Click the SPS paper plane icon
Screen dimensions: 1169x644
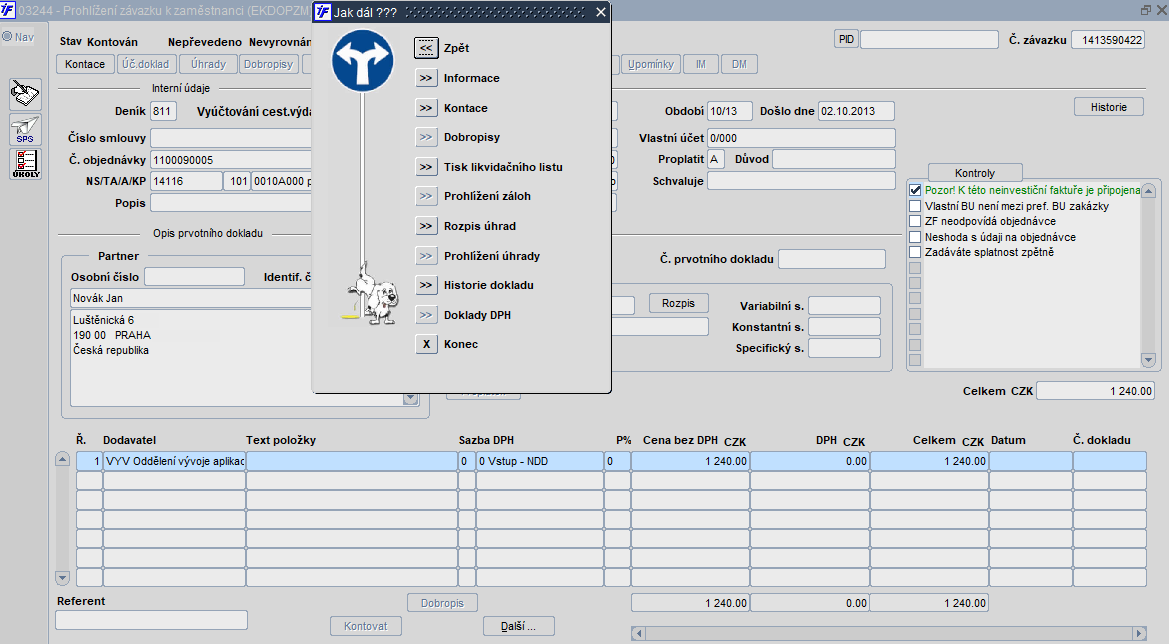click(25, 130)
